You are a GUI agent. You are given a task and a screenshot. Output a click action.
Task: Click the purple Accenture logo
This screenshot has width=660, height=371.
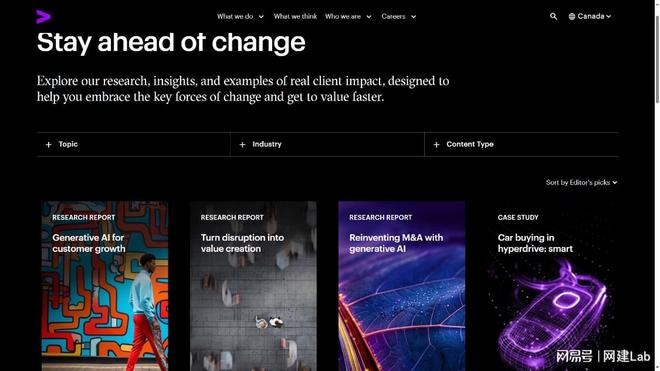point(43,16)
